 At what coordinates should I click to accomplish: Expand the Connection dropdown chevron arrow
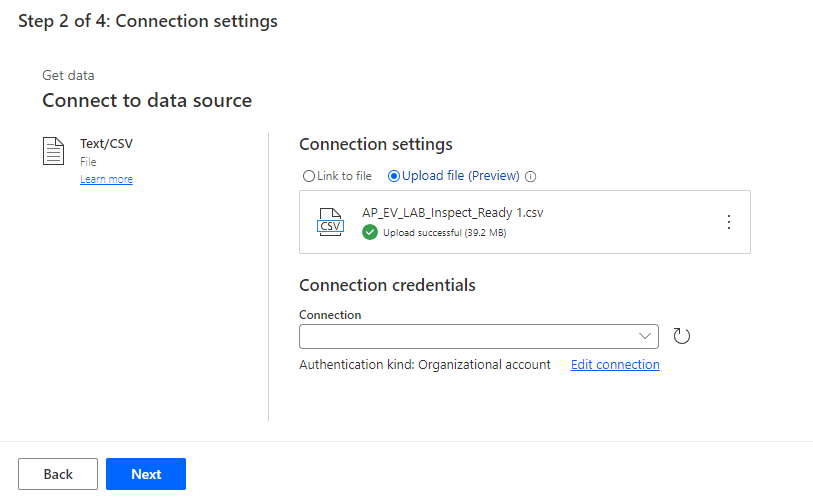click(645, 336)
